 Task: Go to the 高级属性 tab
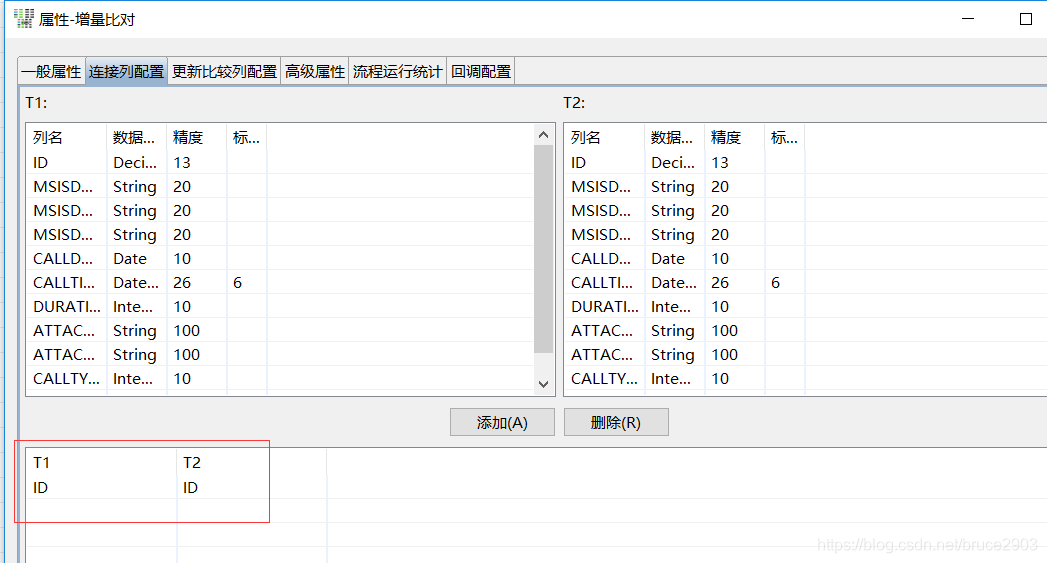pyautogui.click(x=315, y=71)
